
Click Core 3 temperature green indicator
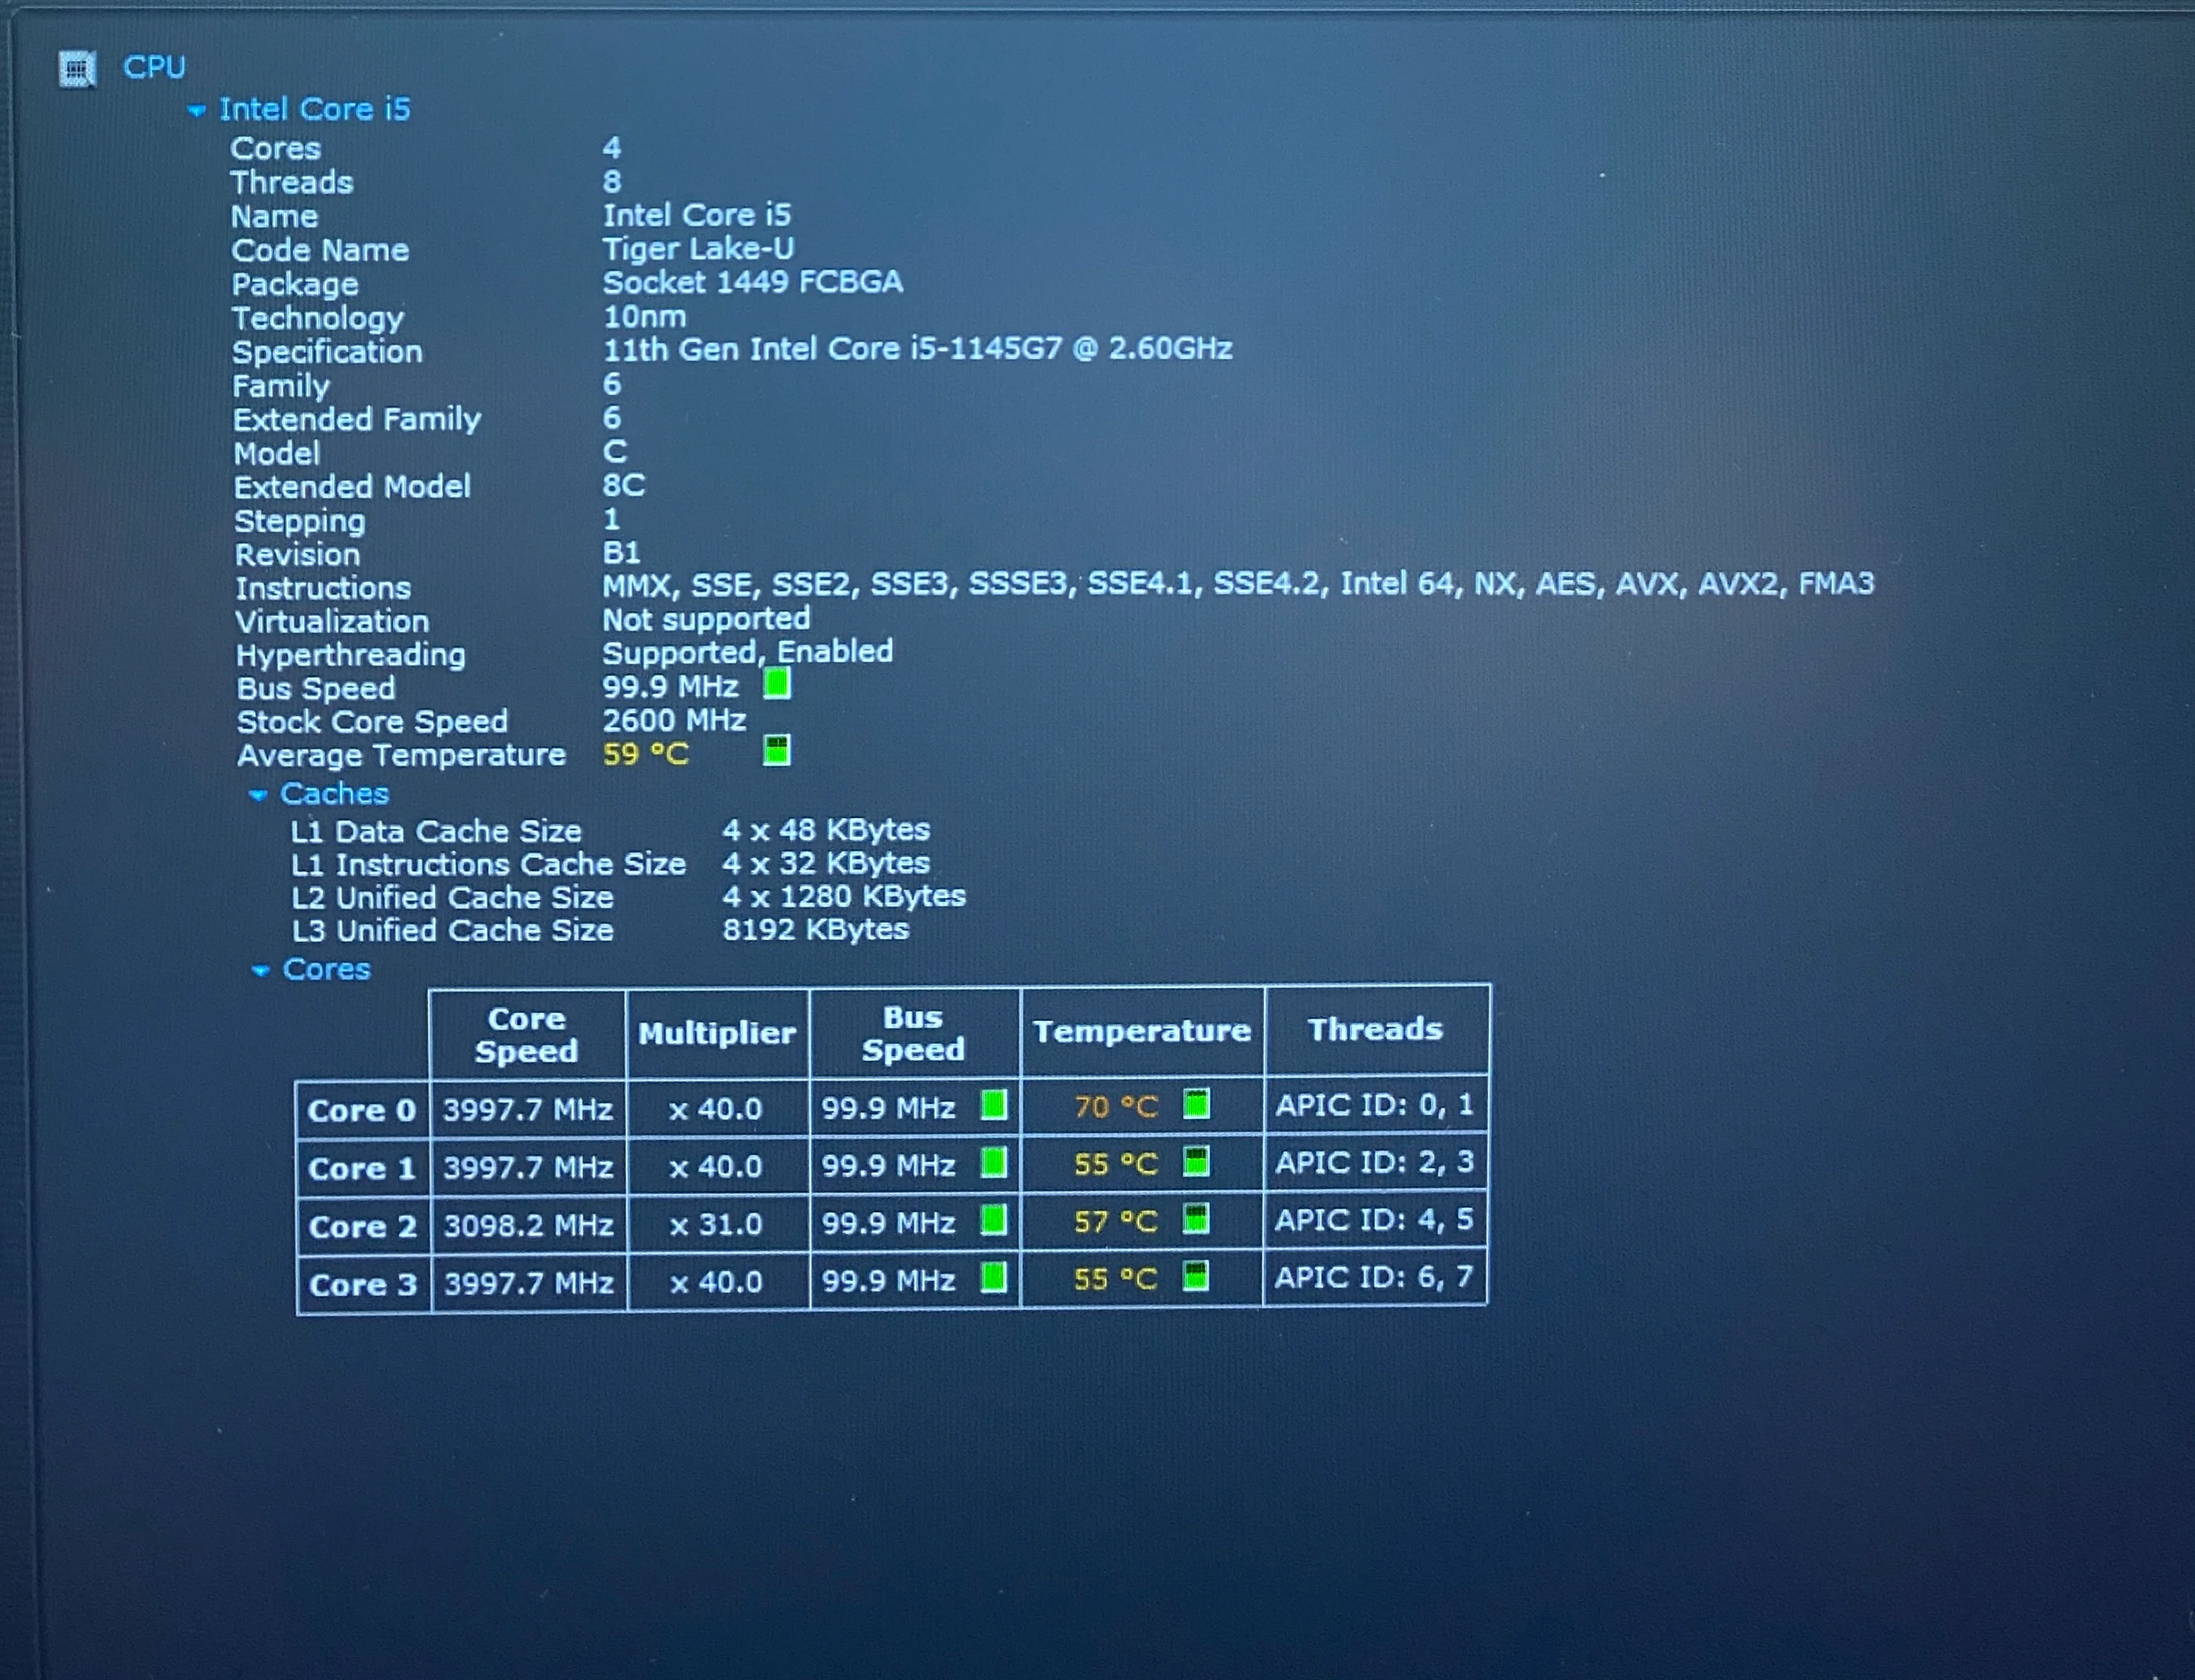1196,1276
